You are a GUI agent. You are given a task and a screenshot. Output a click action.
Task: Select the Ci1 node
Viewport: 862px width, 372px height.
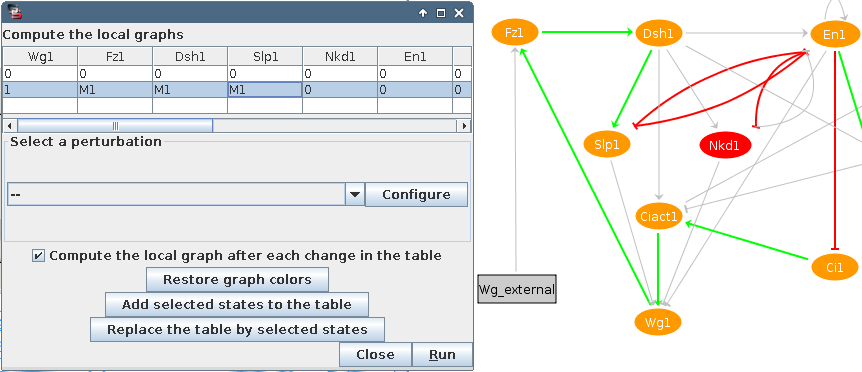835,268
